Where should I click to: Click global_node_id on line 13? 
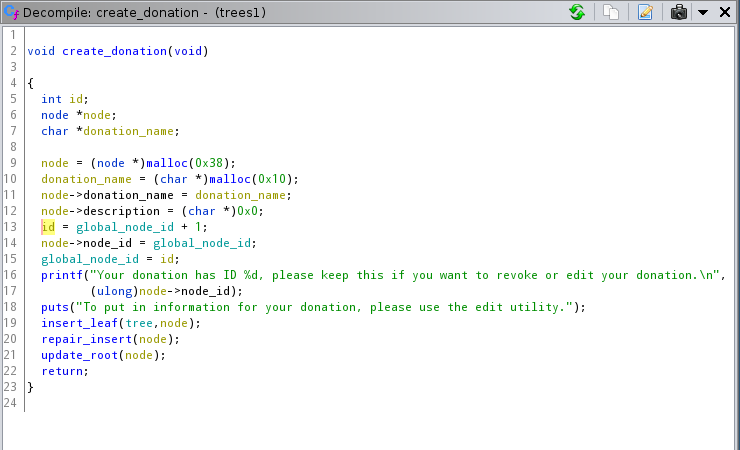[125, 227]
